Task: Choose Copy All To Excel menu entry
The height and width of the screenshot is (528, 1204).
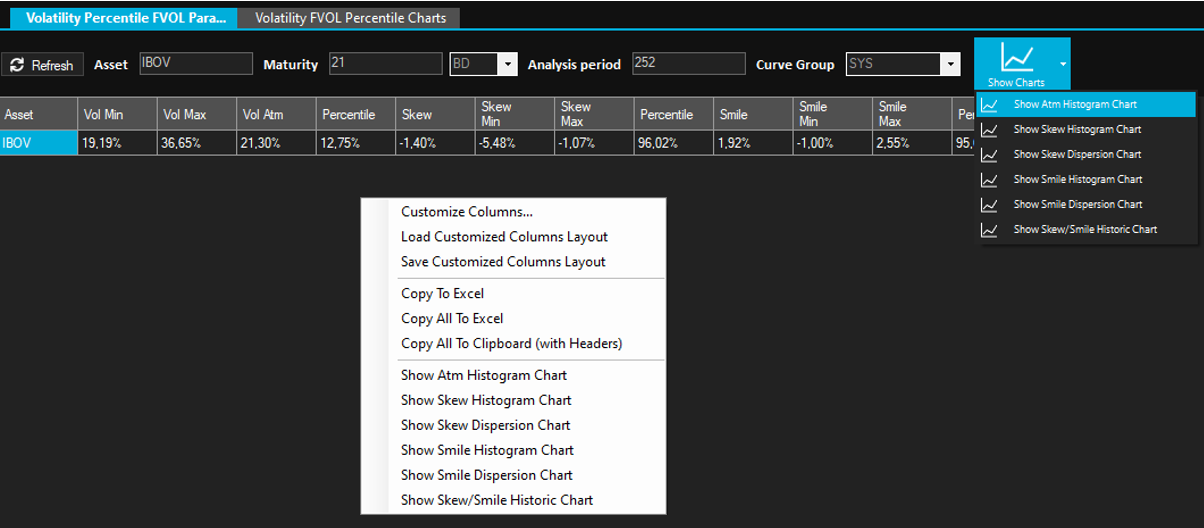Action: pos(452,318)
